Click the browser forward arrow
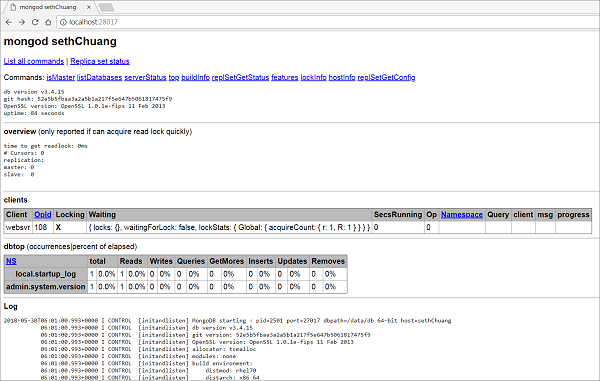600x381 pixels. click(22, 22)
